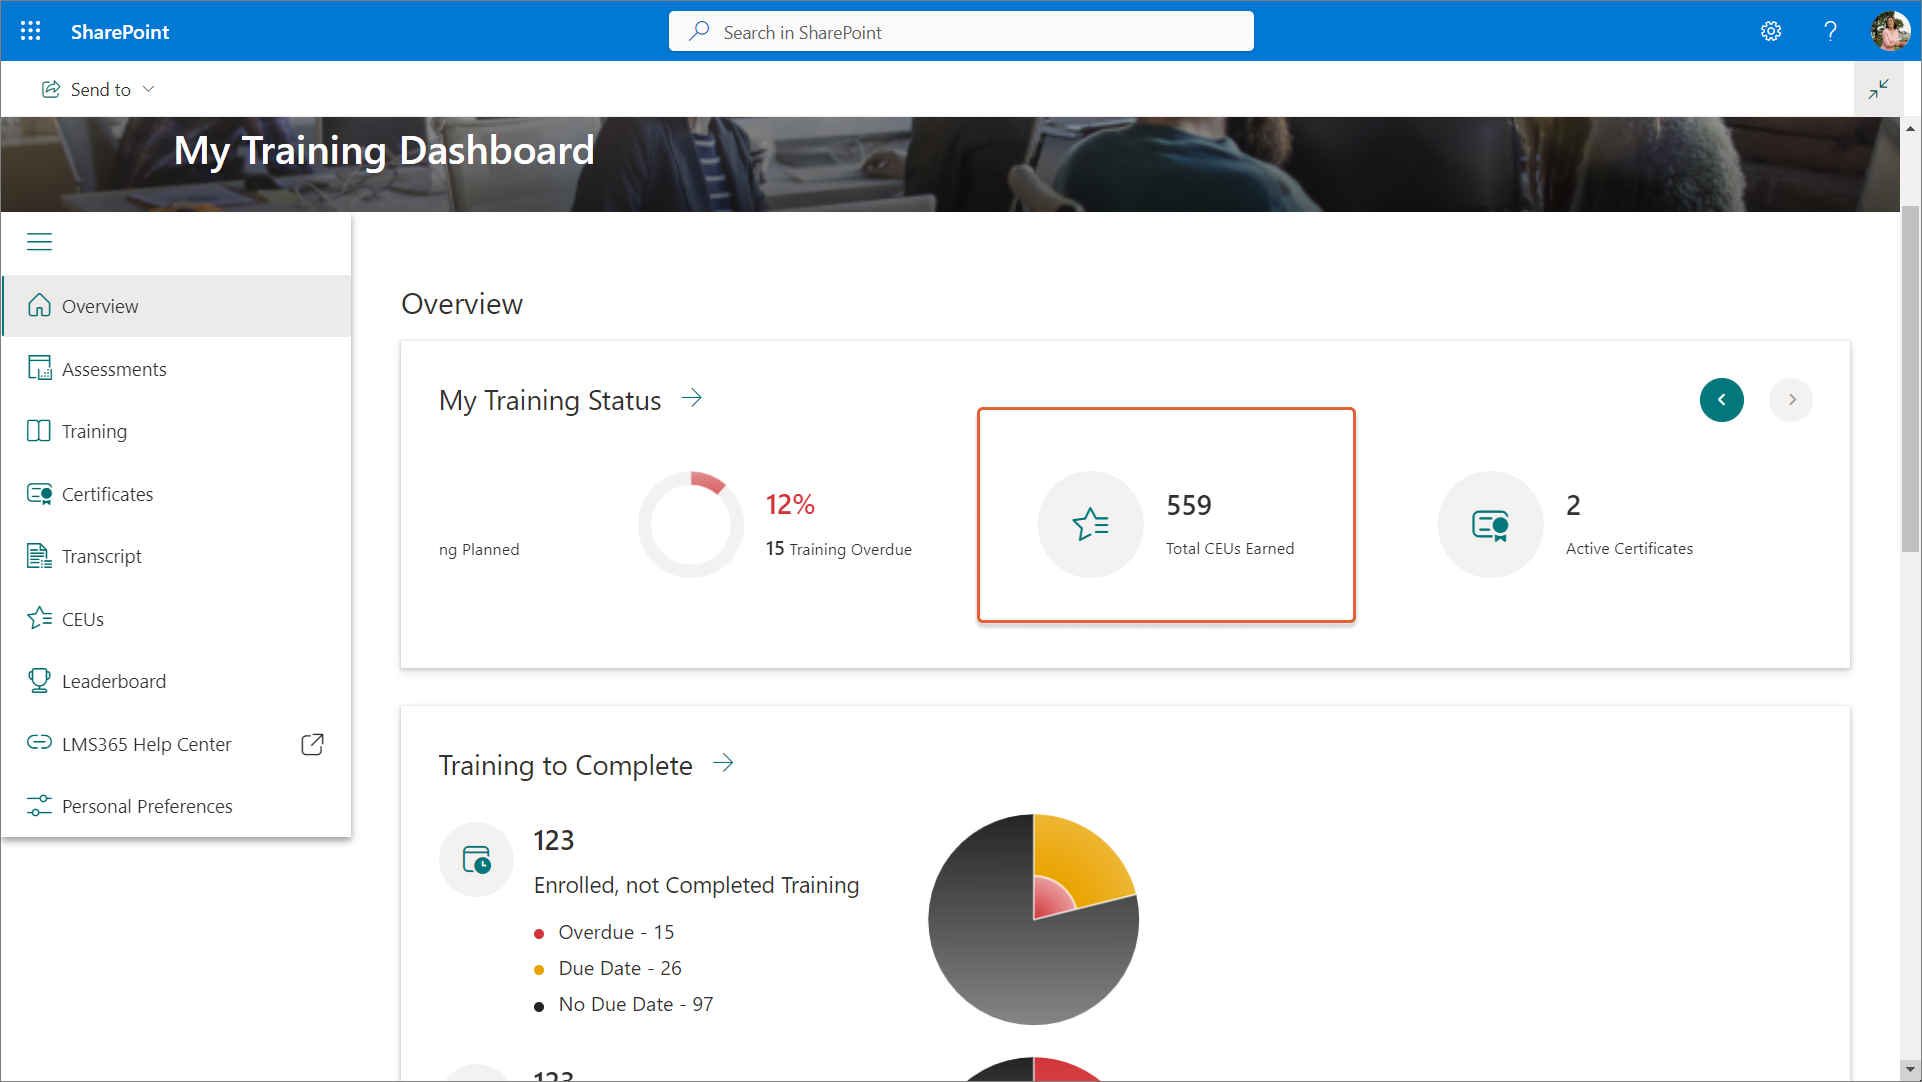This screenshot has width=1922, height=1082.
Task: Click the Total CEUs Earned star icon
Action: [1090, 524]
